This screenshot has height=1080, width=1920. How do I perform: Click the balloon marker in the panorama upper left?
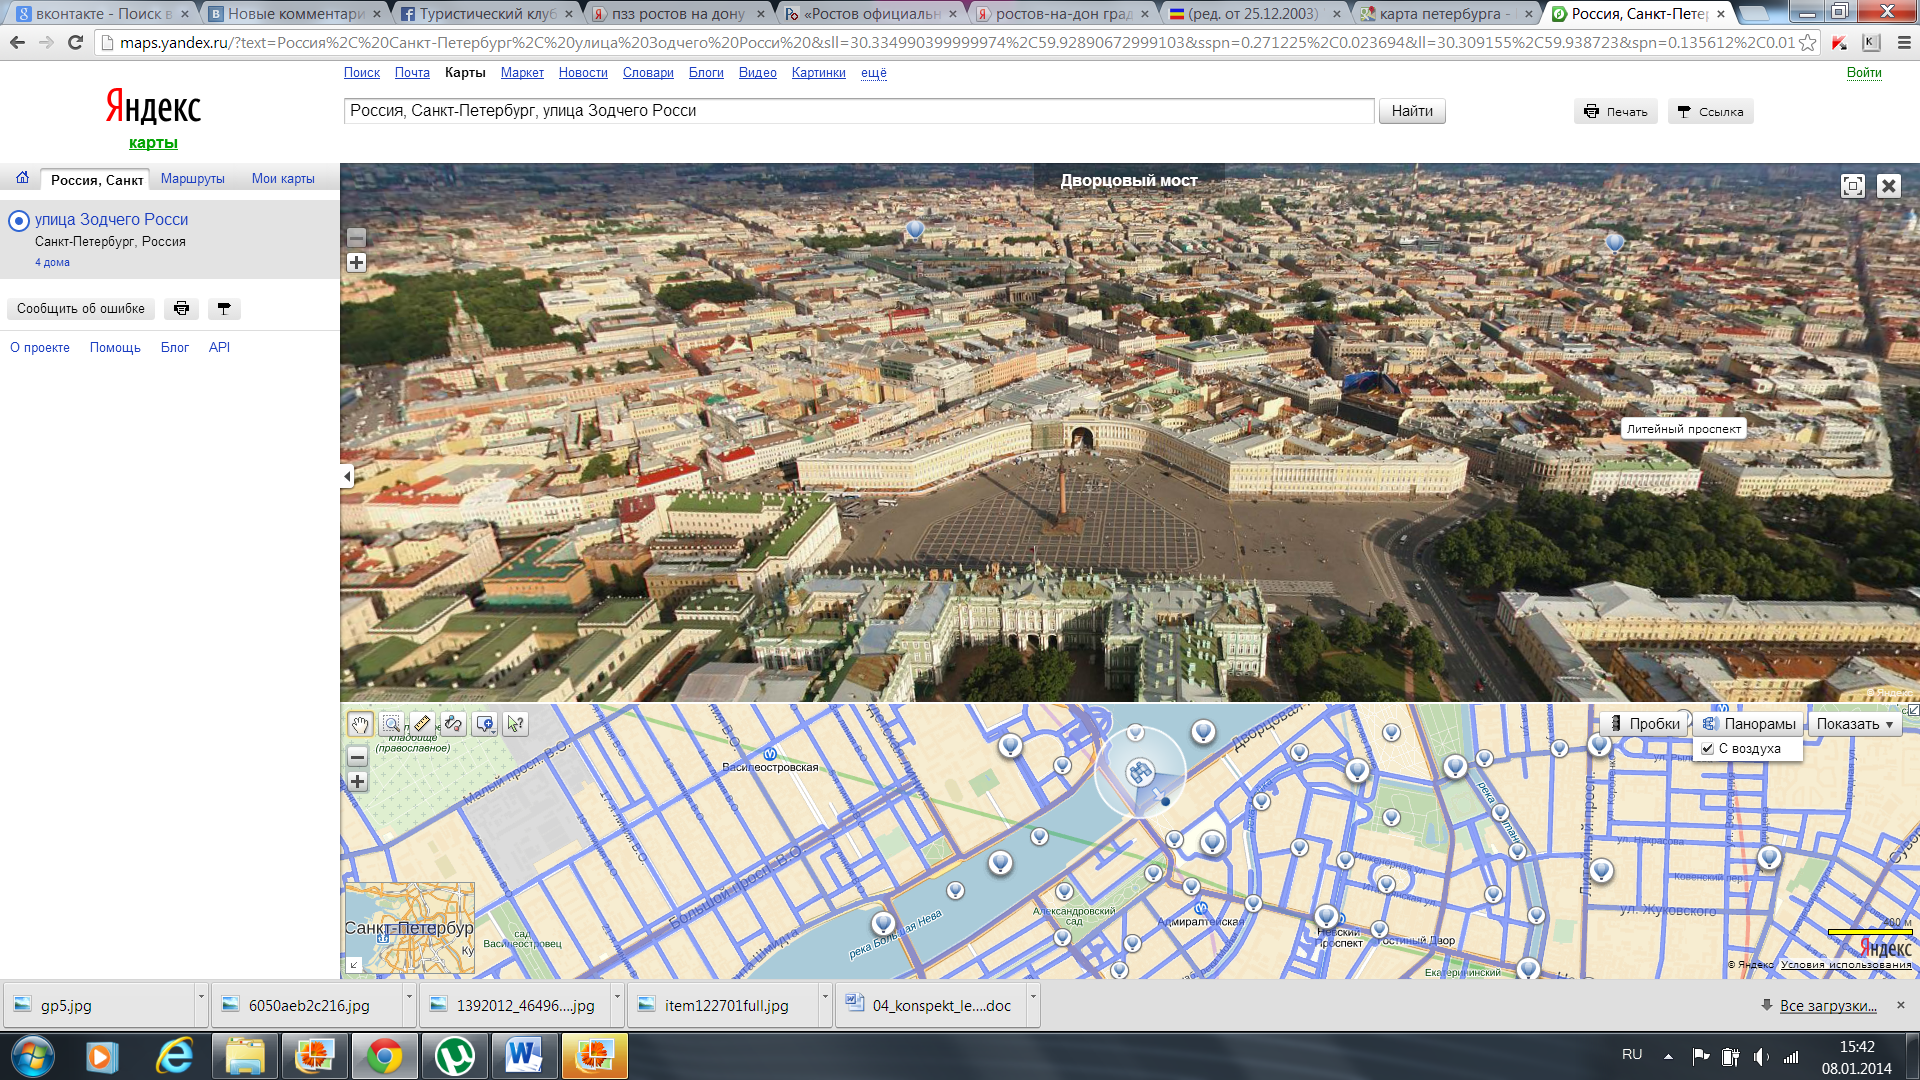[x=915, y=230]
